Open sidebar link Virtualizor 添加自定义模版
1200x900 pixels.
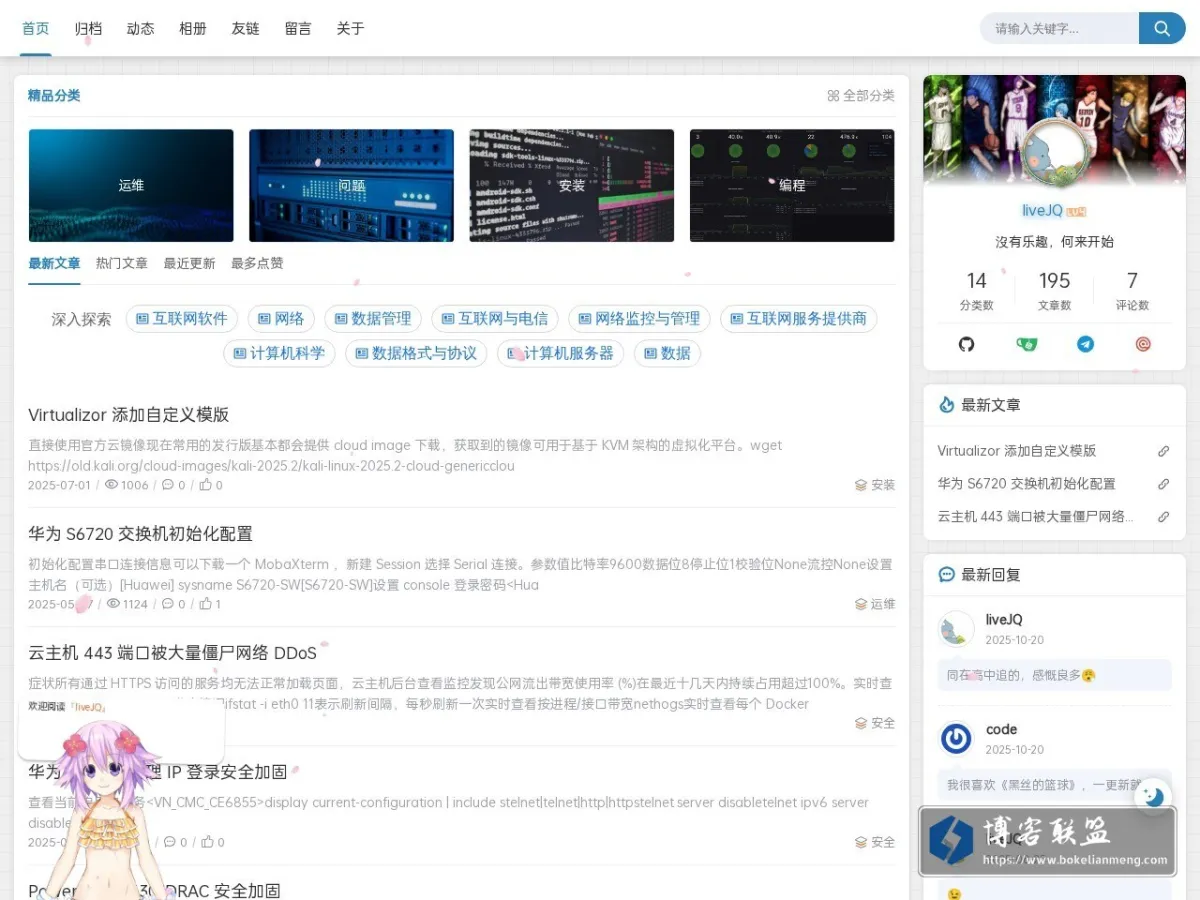click(1017, 451)
